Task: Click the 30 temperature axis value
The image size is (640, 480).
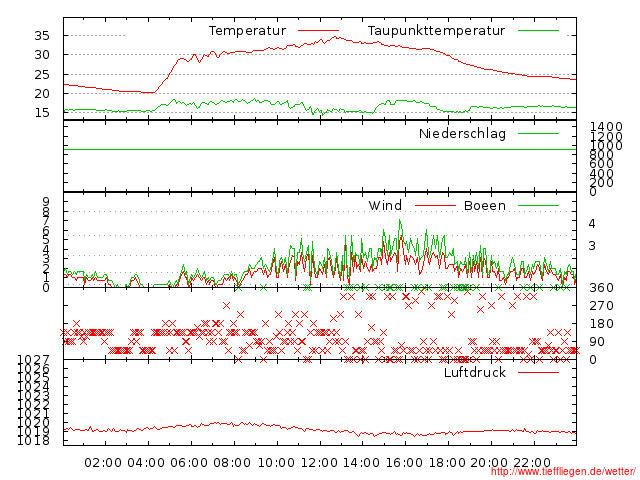Action: [42, 54]
